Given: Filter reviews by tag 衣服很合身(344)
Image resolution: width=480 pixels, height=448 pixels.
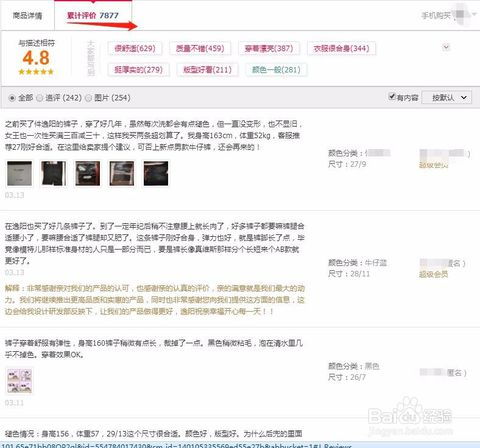Looking at the screenshot, I should (341, 48).
